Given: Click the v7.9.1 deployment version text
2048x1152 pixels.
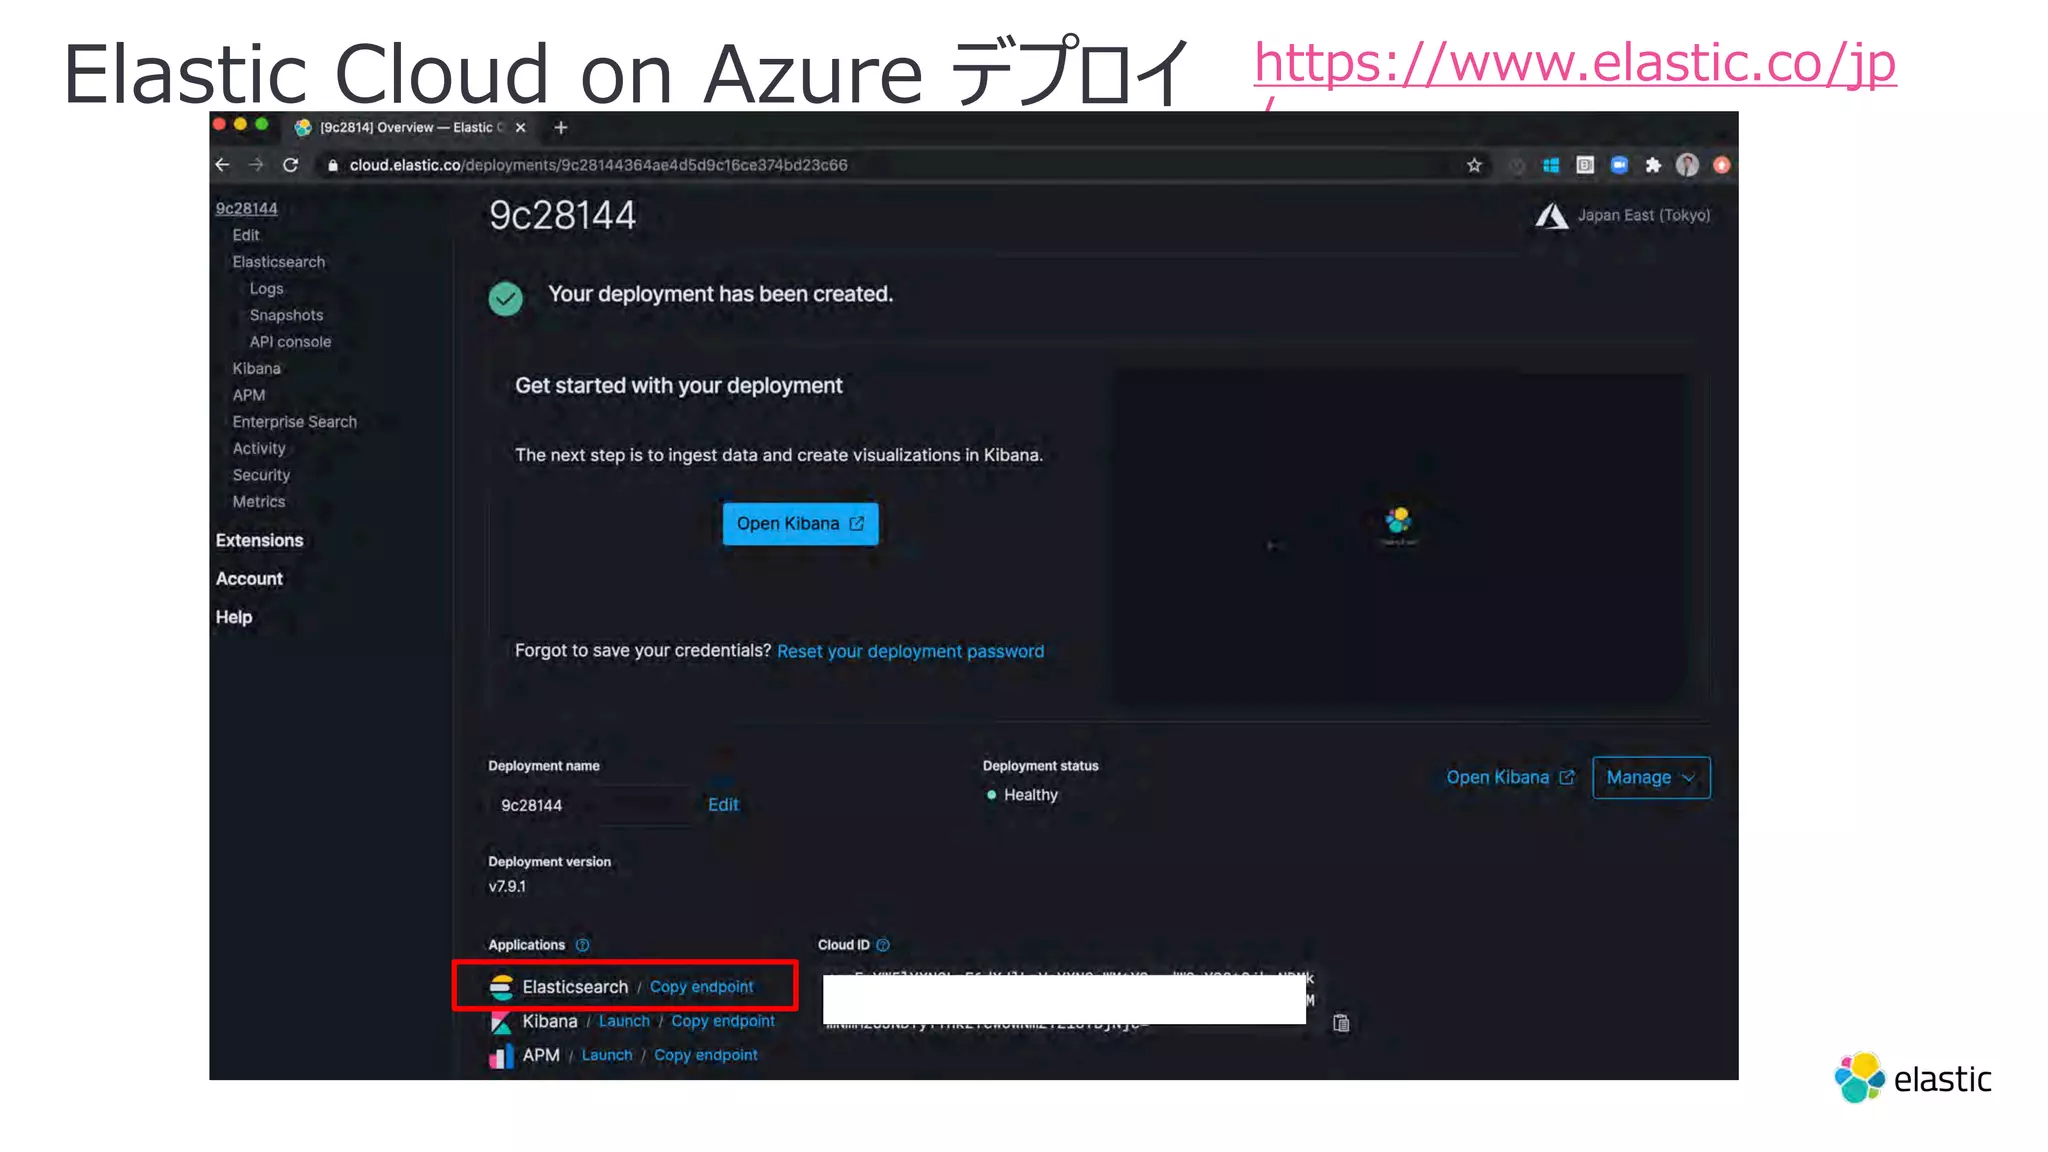Looking at the screenshot, I should [507, 887].
